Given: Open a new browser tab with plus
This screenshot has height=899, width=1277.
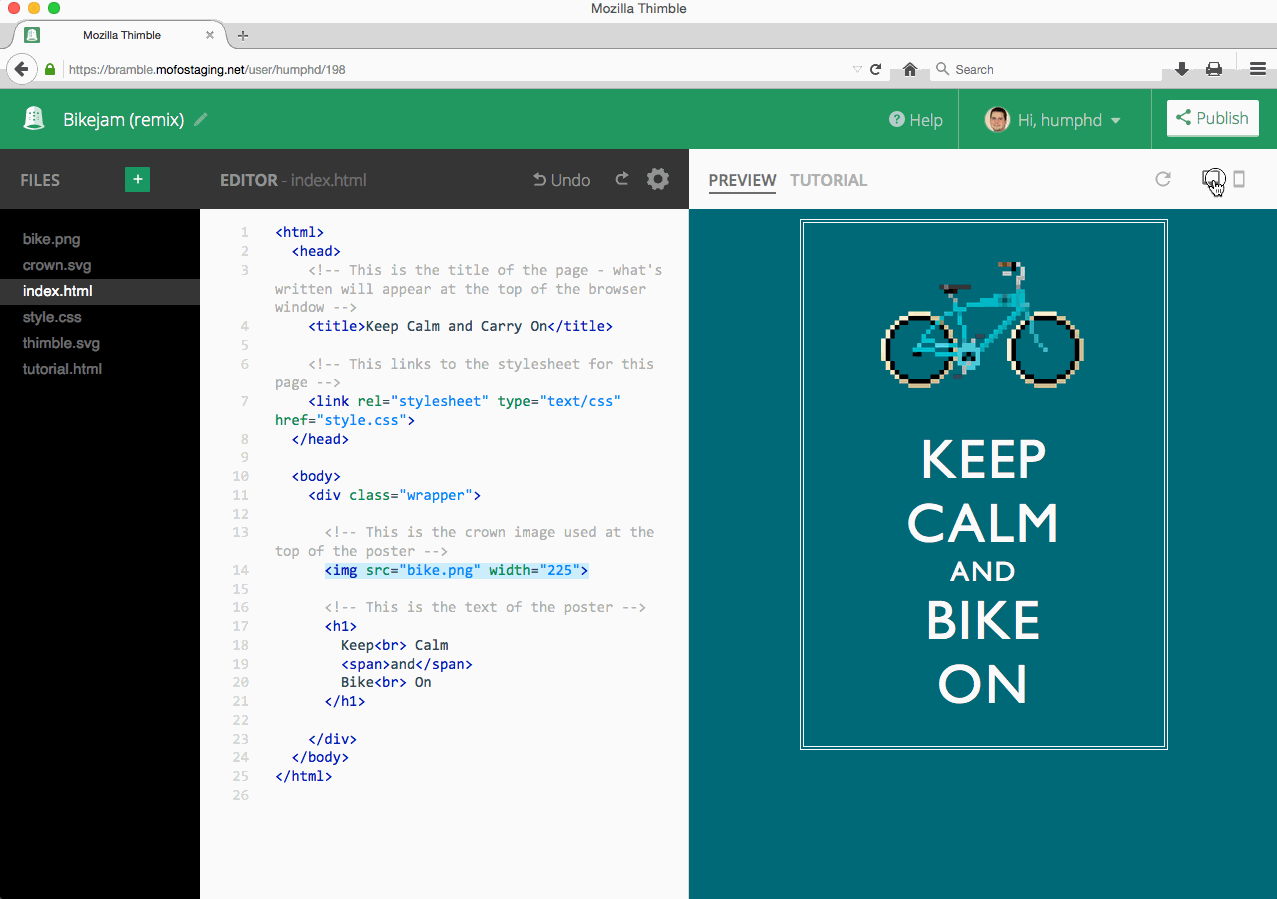Looking at the screenshot, I should point(243,35).
